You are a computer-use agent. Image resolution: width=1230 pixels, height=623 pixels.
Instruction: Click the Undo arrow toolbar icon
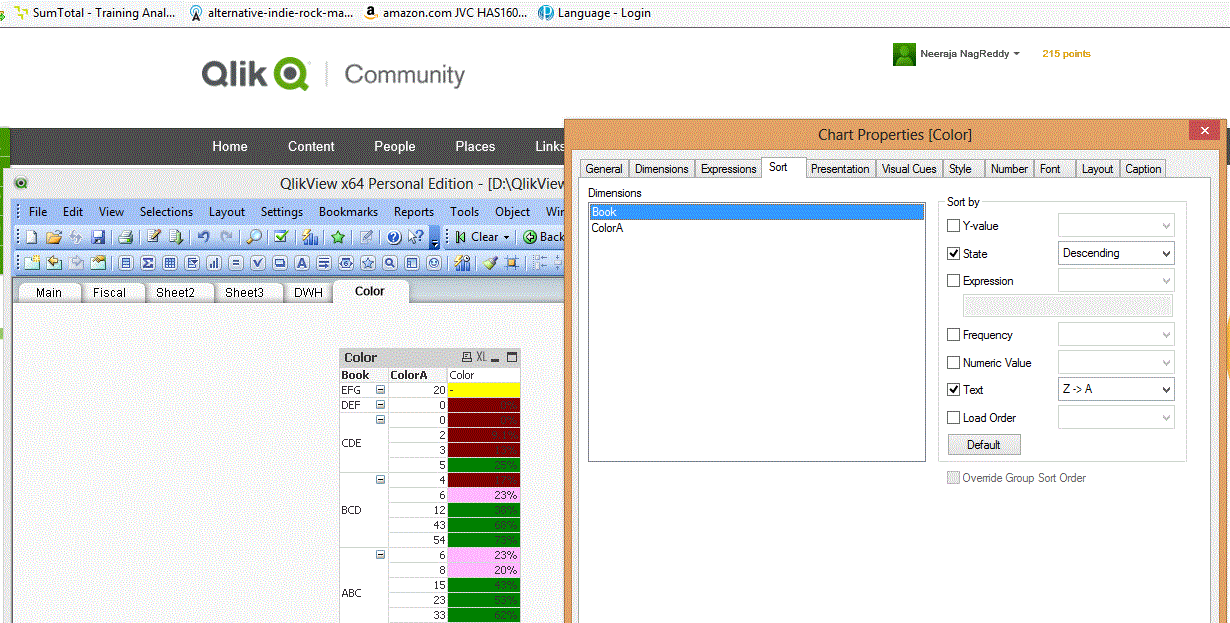[x=203, y=237]
